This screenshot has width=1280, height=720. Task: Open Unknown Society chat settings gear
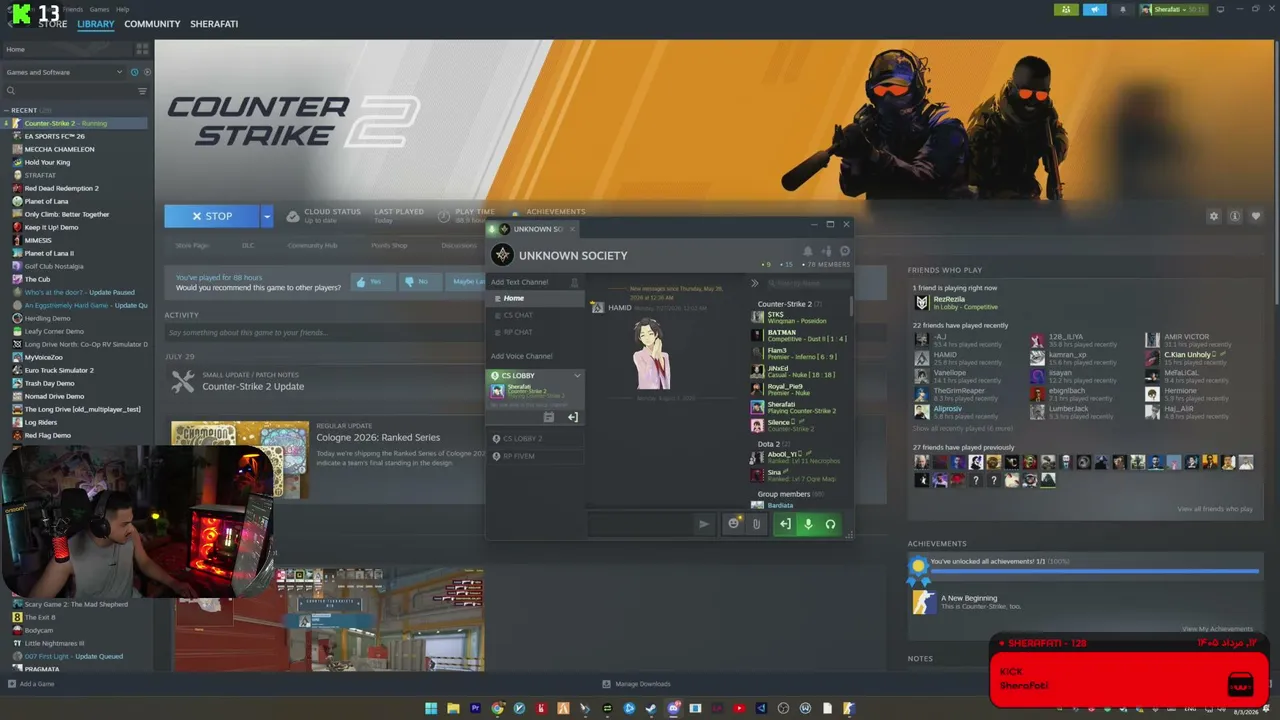845,252
